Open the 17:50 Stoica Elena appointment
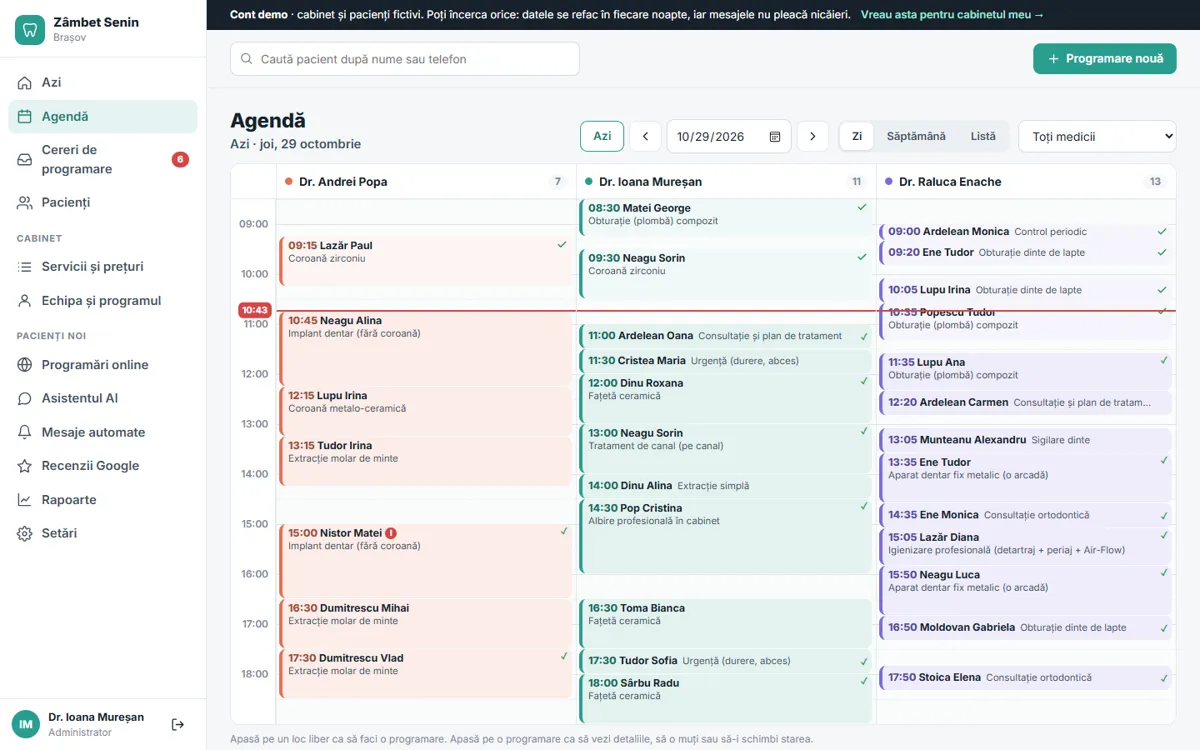Image resolution: width=1200 pixels, height=750 pixels. 1025,678
